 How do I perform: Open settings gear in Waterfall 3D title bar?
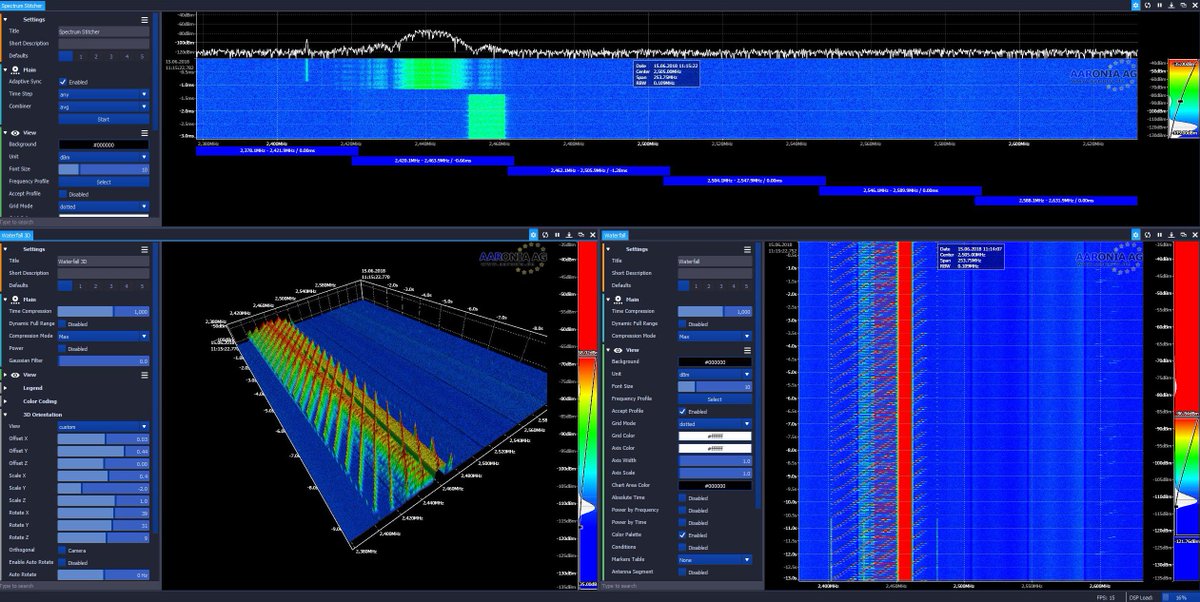(x=533, y=234)
